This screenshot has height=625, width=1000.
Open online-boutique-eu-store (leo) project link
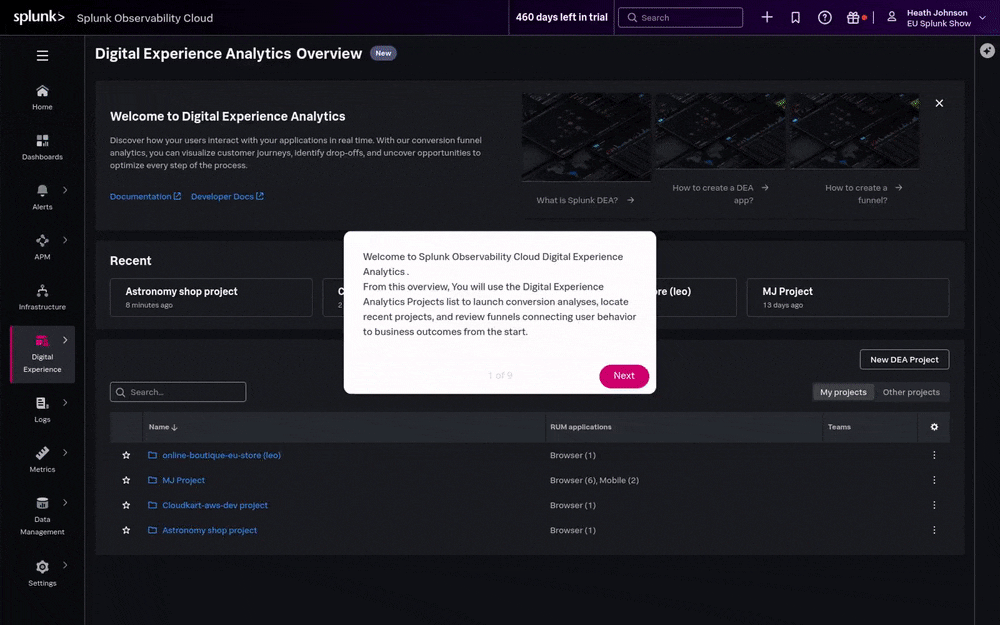221,455
